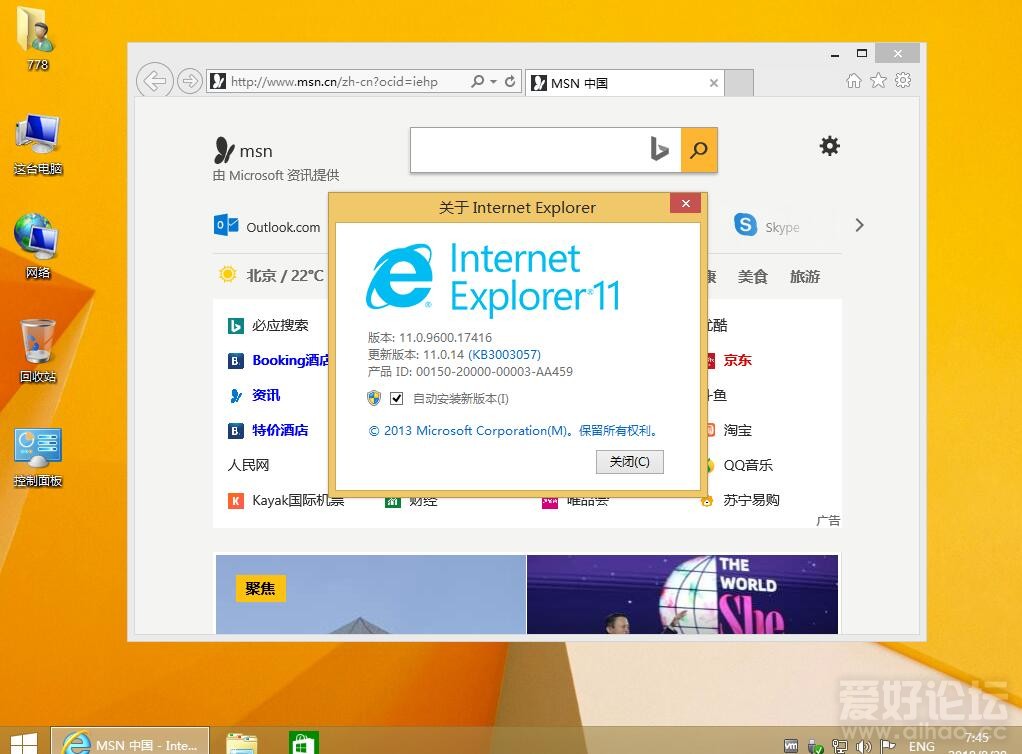Open the 回收站 recycle bin
This screenshot has height=754, width=1022.
pos(38,351)
